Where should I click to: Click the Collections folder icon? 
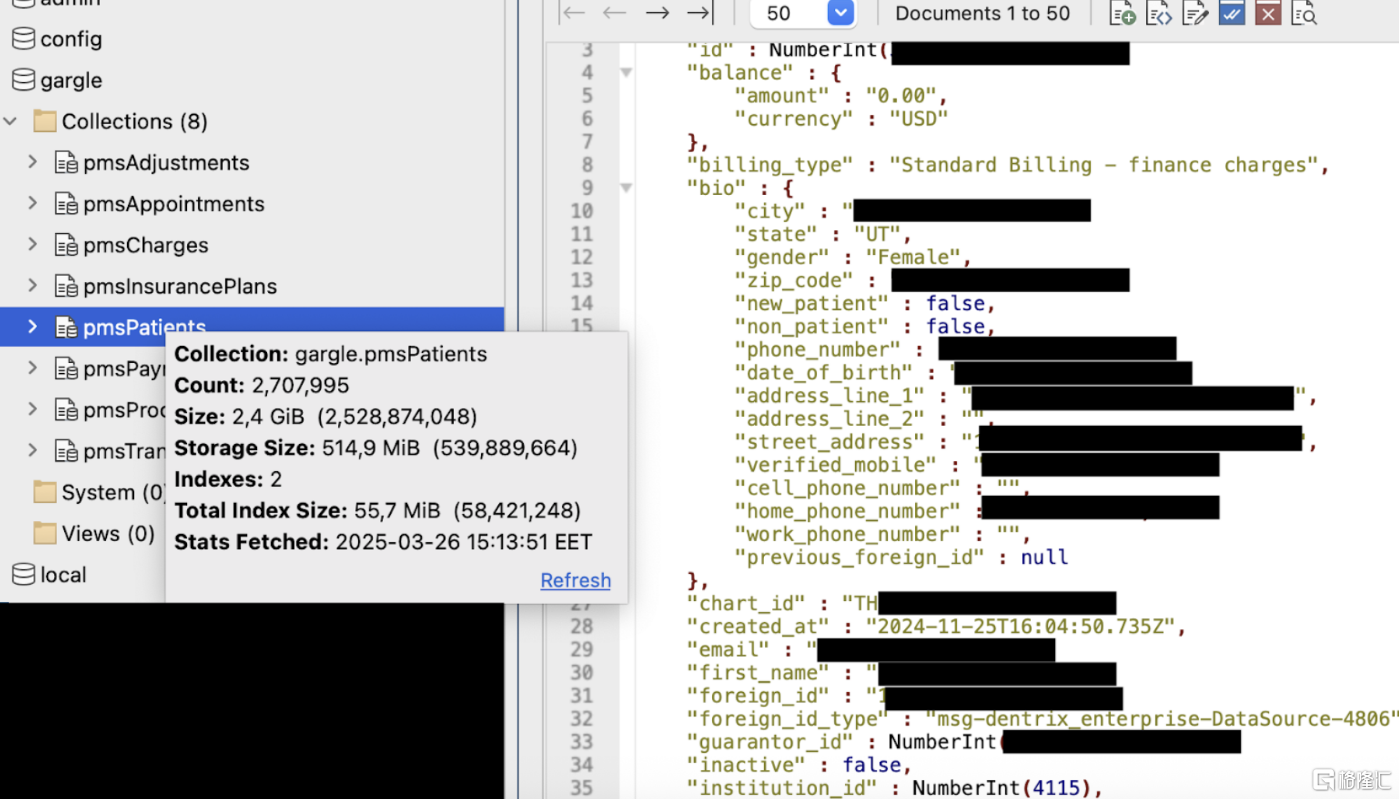click(x=45, y=121)
